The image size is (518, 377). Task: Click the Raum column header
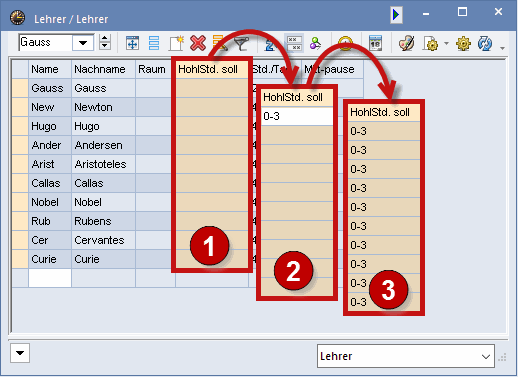pyautogui.click(x=154, y=69)
